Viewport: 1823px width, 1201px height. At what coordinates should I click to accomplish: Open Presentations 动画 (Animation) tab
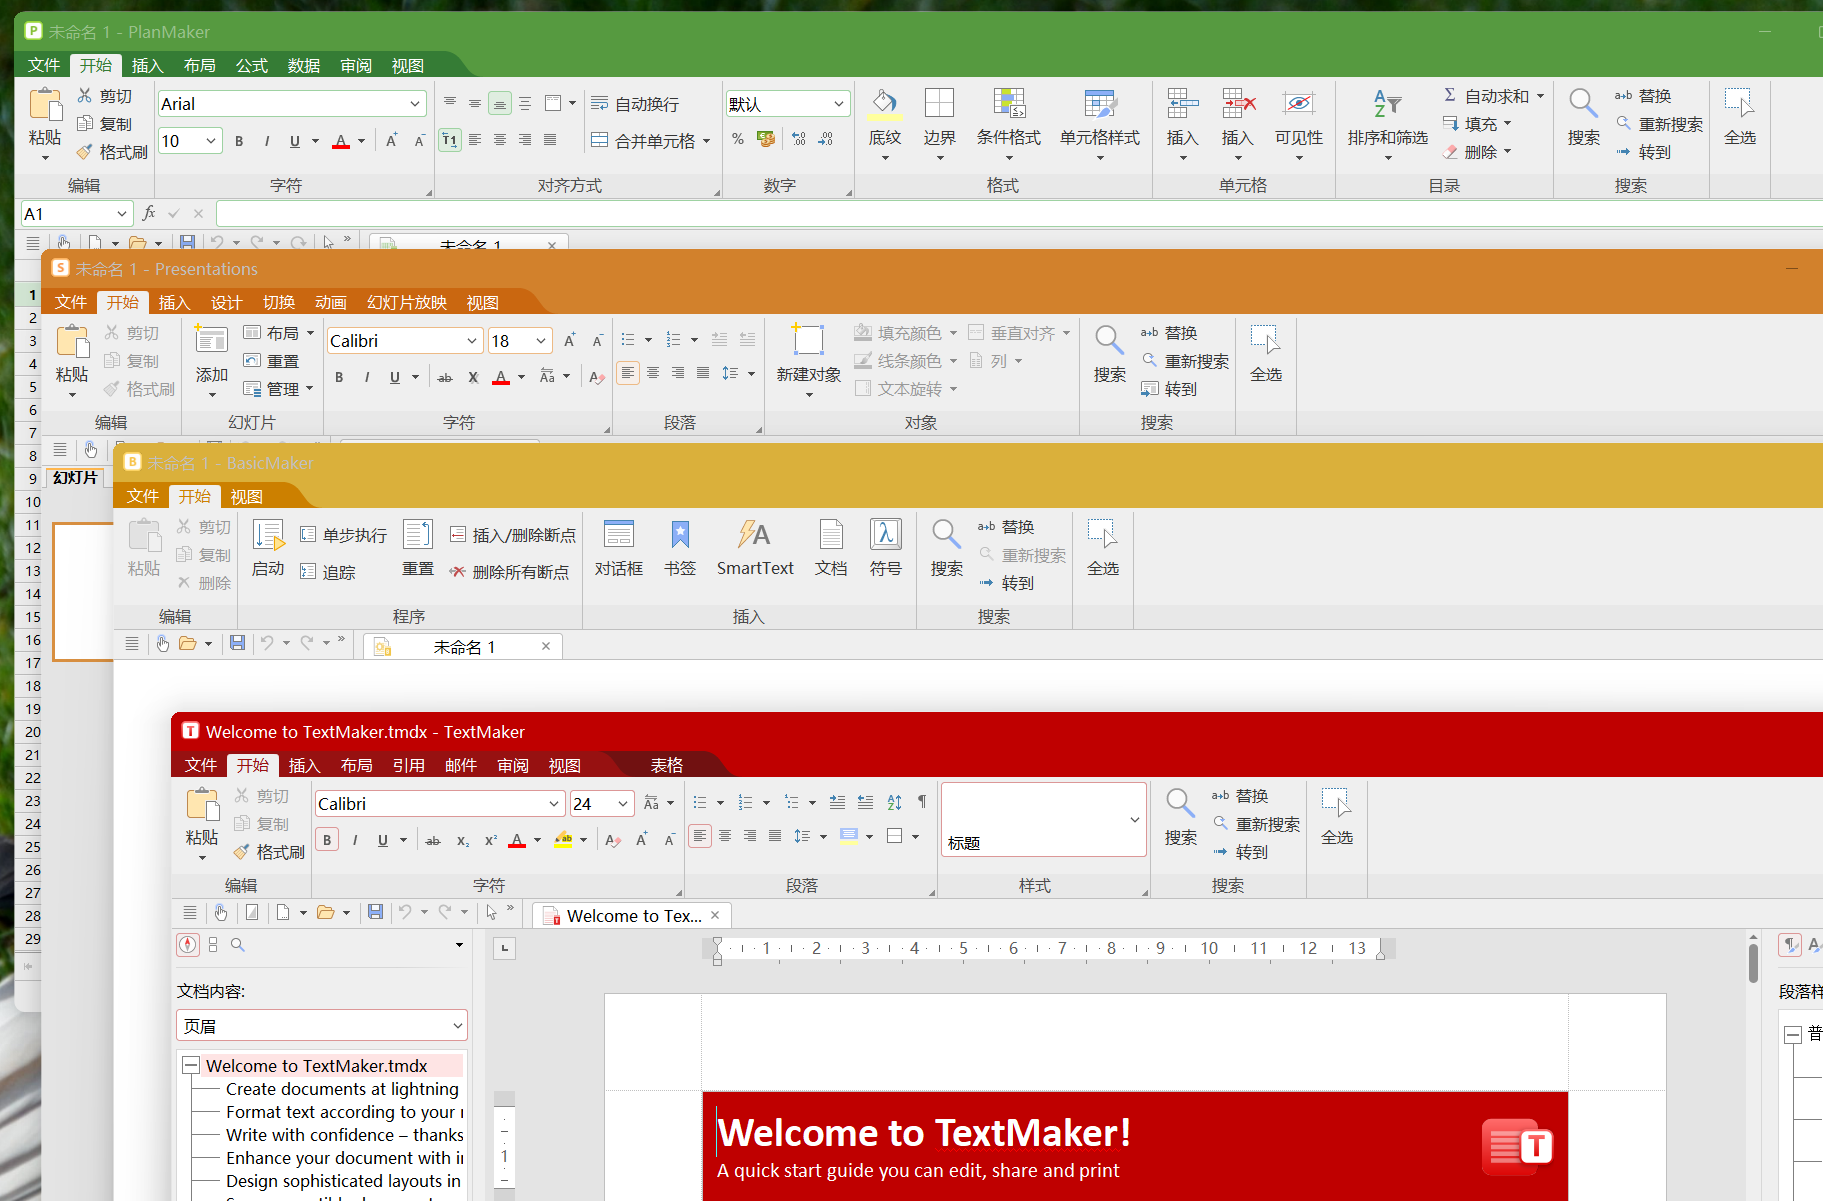(x=331, y=302)
